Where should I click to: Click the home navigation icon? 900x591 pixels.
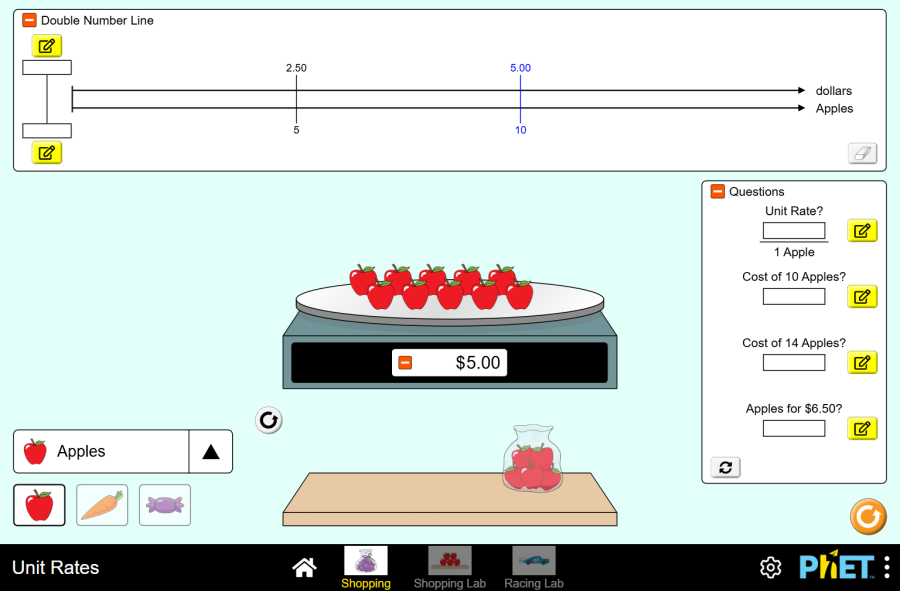click(304, 567)
